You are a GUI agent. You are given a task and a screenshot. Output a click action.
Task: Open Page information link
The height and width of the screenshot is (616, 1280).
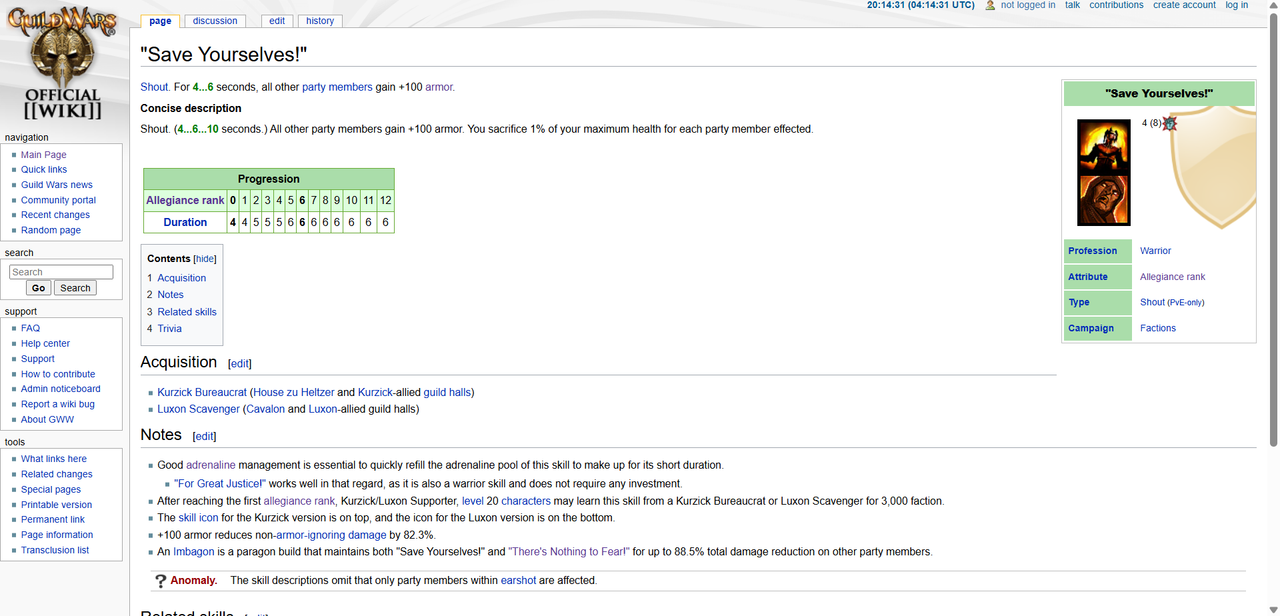click(x=57, y=535)
